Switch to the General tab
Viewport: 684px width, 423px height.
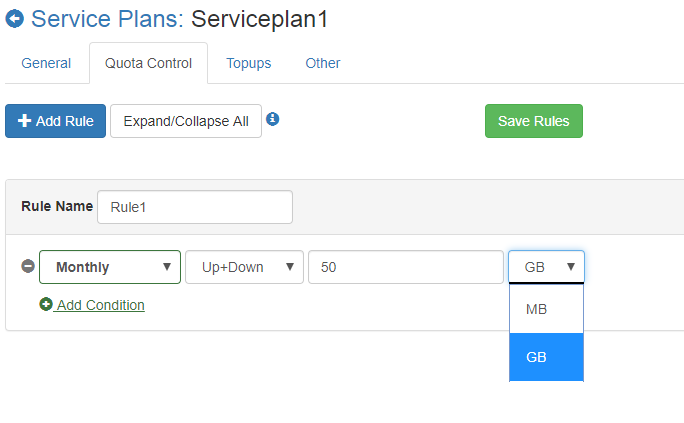point(46,63)
